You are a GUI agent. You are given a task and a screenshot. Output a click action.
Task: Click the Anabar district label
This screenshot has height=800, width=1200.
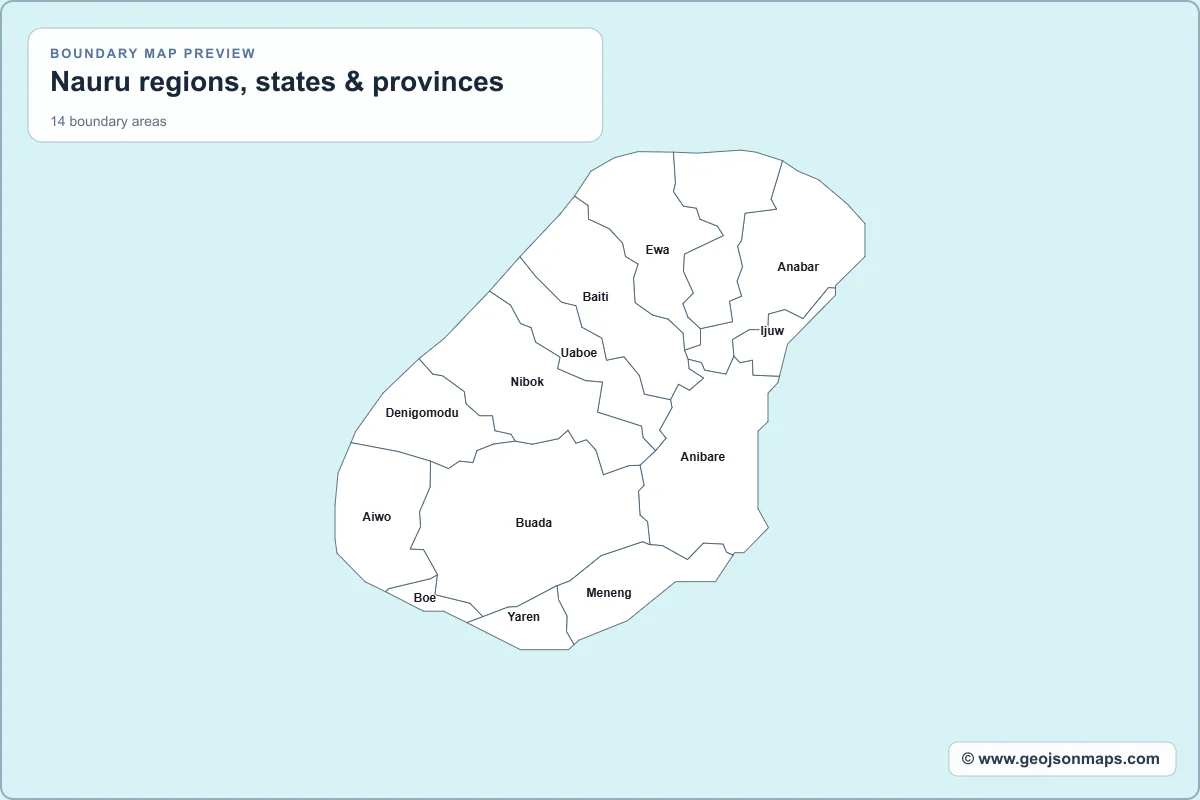click(x=798, y=267)
